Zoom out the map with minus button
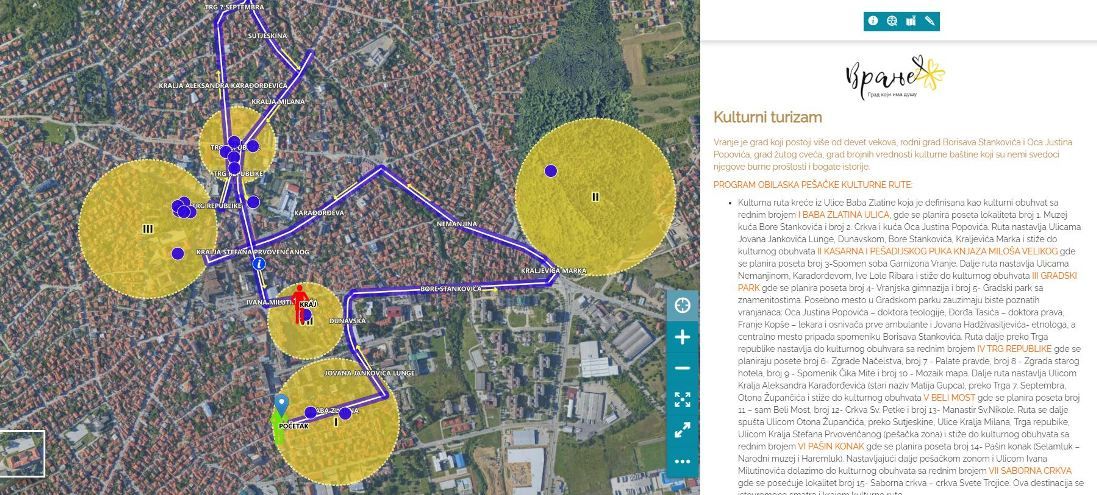 click(683, 368)
